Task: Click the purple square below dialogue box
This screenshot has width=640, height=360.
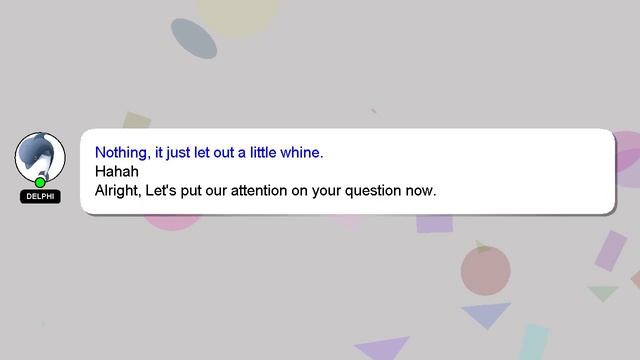Action: (435, 224)
